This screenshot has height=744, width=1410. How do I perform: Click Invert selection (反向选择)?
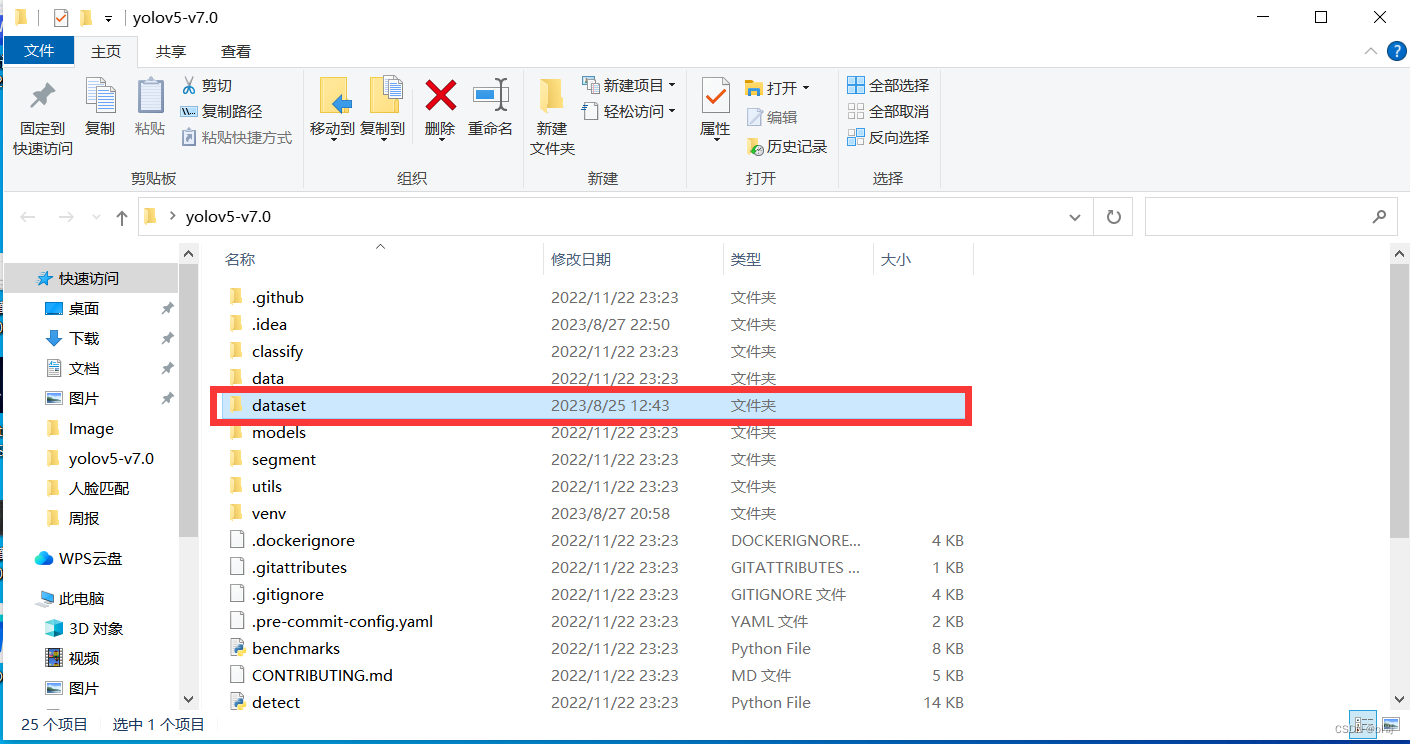888,137
